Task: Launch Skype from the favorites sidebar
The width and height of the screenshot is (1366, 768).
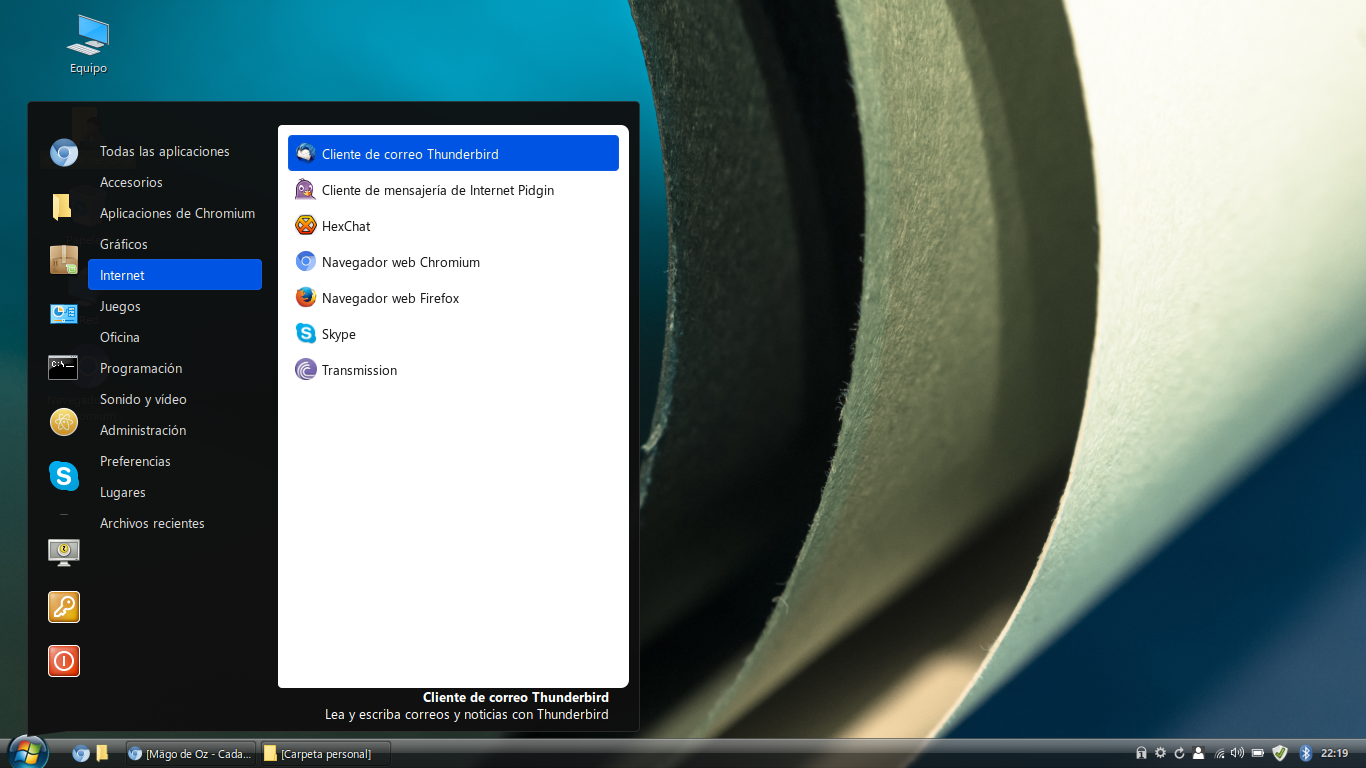Action: pyautogui.click(x=64, y=476)
